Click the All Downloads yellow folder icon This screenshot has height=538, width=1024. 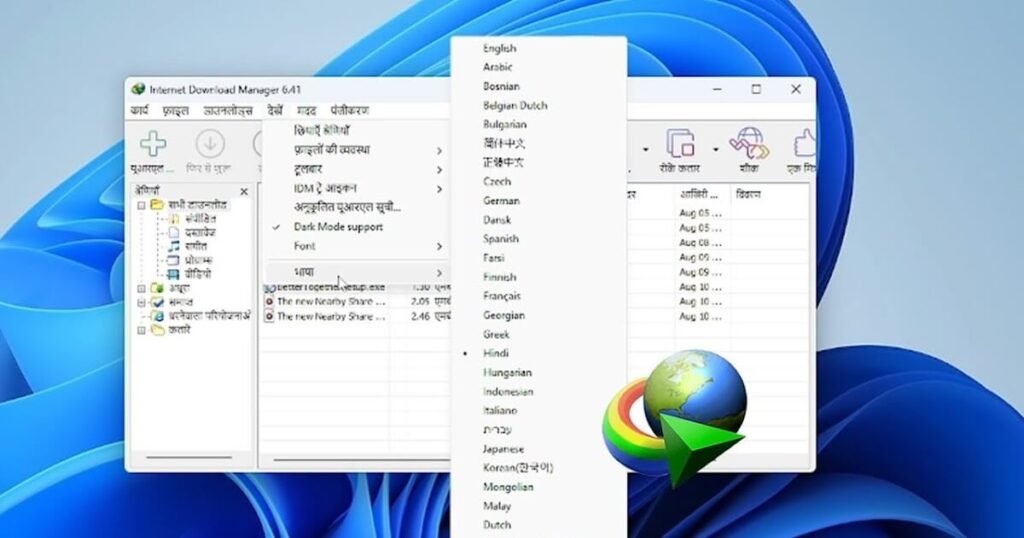pyautogui.click(x=157, y=205)
